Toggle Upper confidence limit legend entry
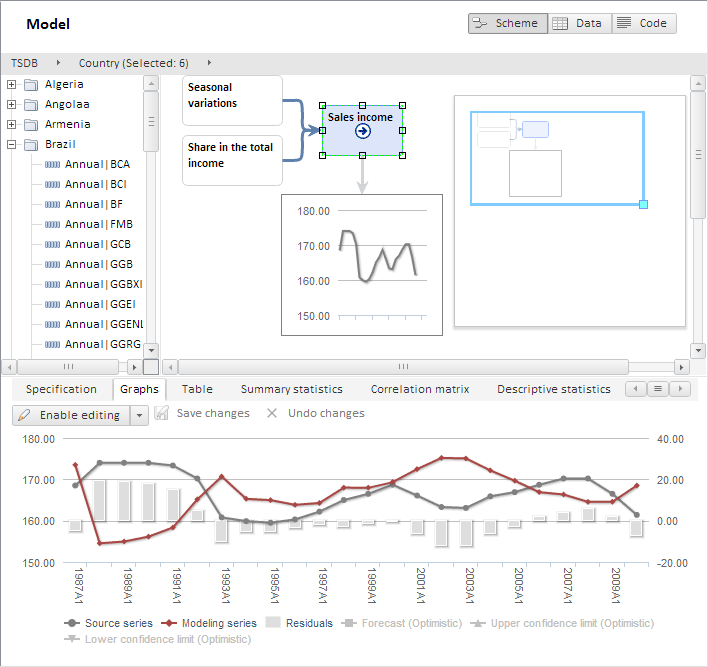708x667 pixels. [x=562, y=623]
